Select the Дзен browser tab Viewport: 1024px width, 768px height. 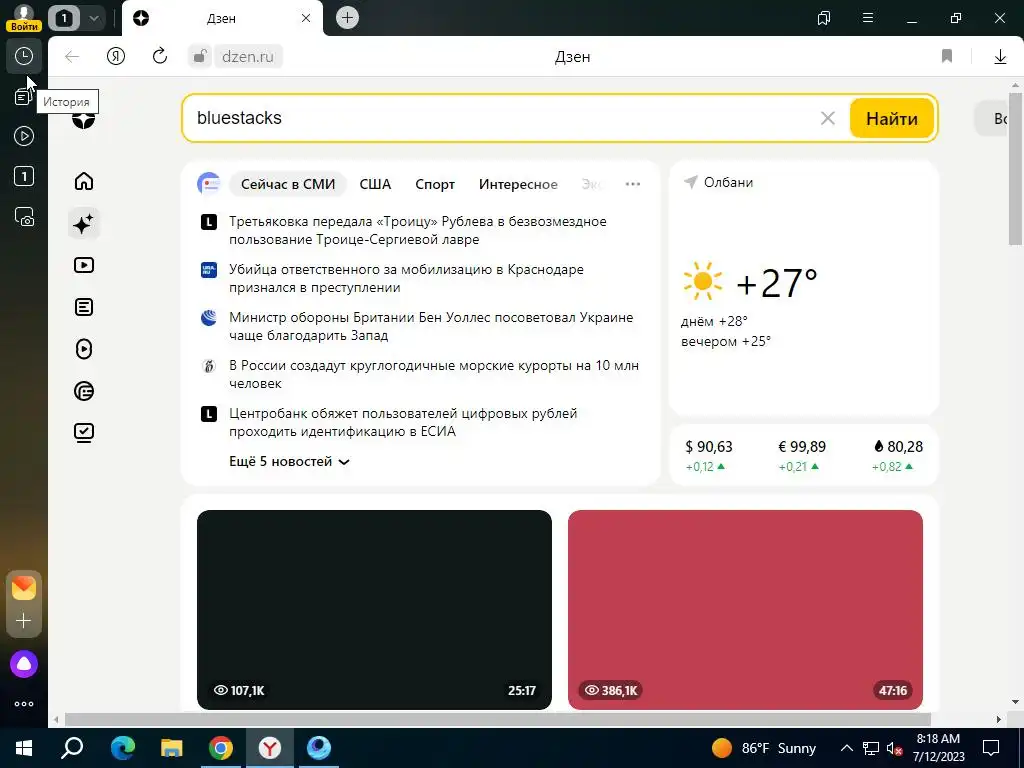click(221, 18)
